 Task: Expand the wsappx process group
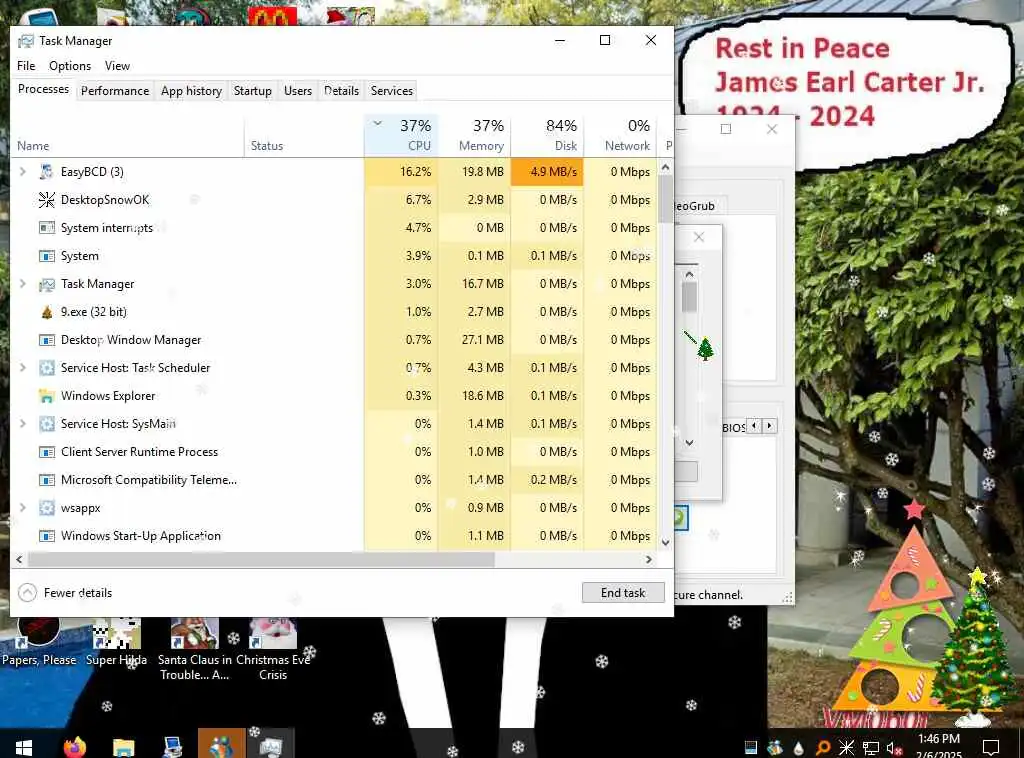[23, 508]
